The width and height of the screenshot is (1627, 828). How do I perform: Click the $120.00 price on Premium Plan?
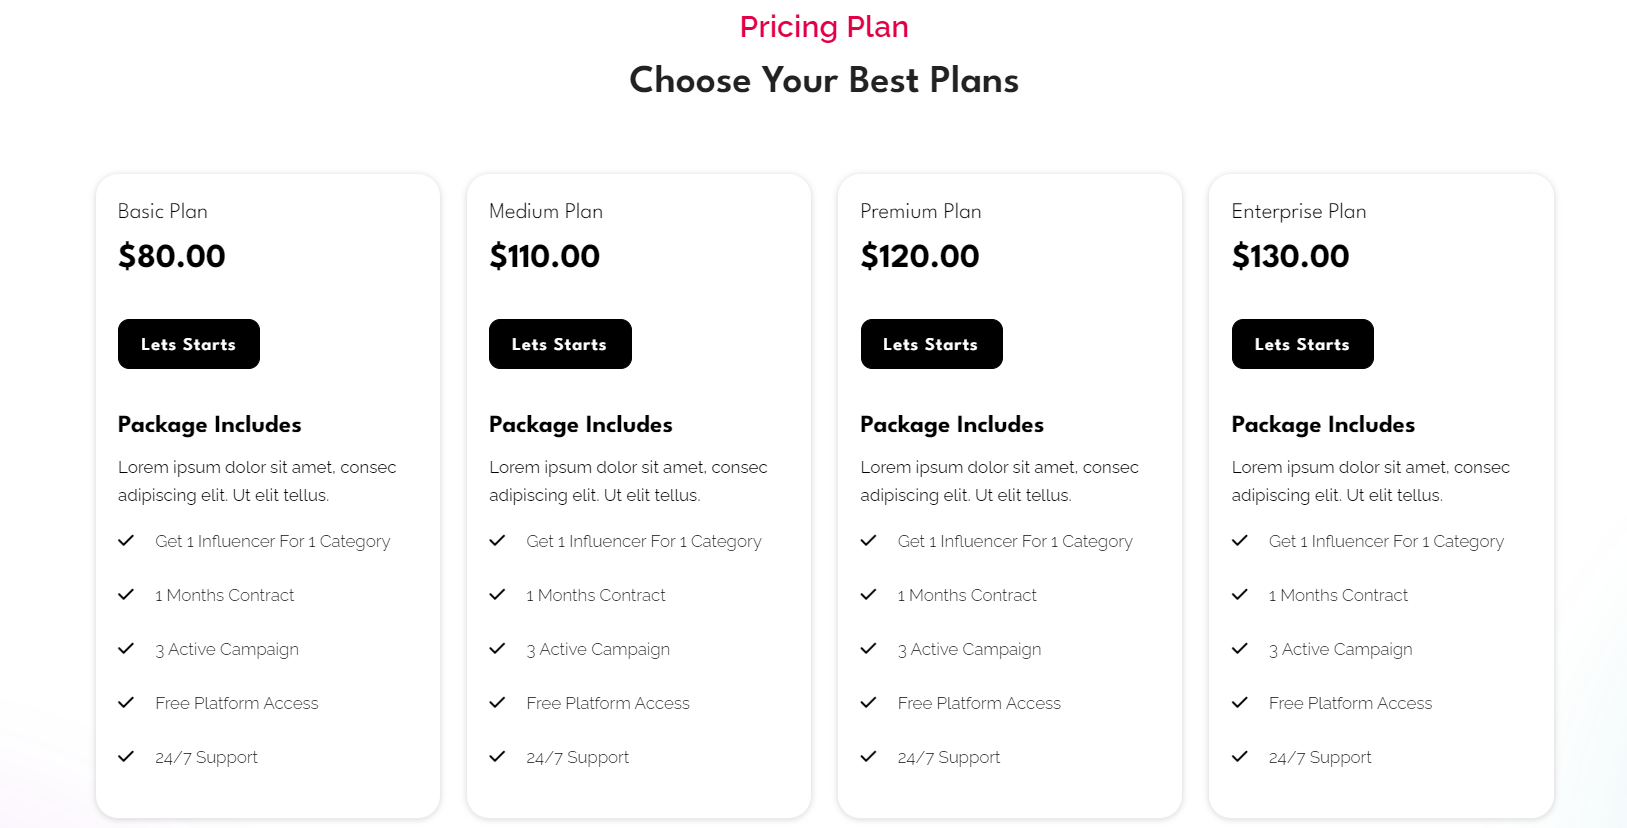point(920,256)
